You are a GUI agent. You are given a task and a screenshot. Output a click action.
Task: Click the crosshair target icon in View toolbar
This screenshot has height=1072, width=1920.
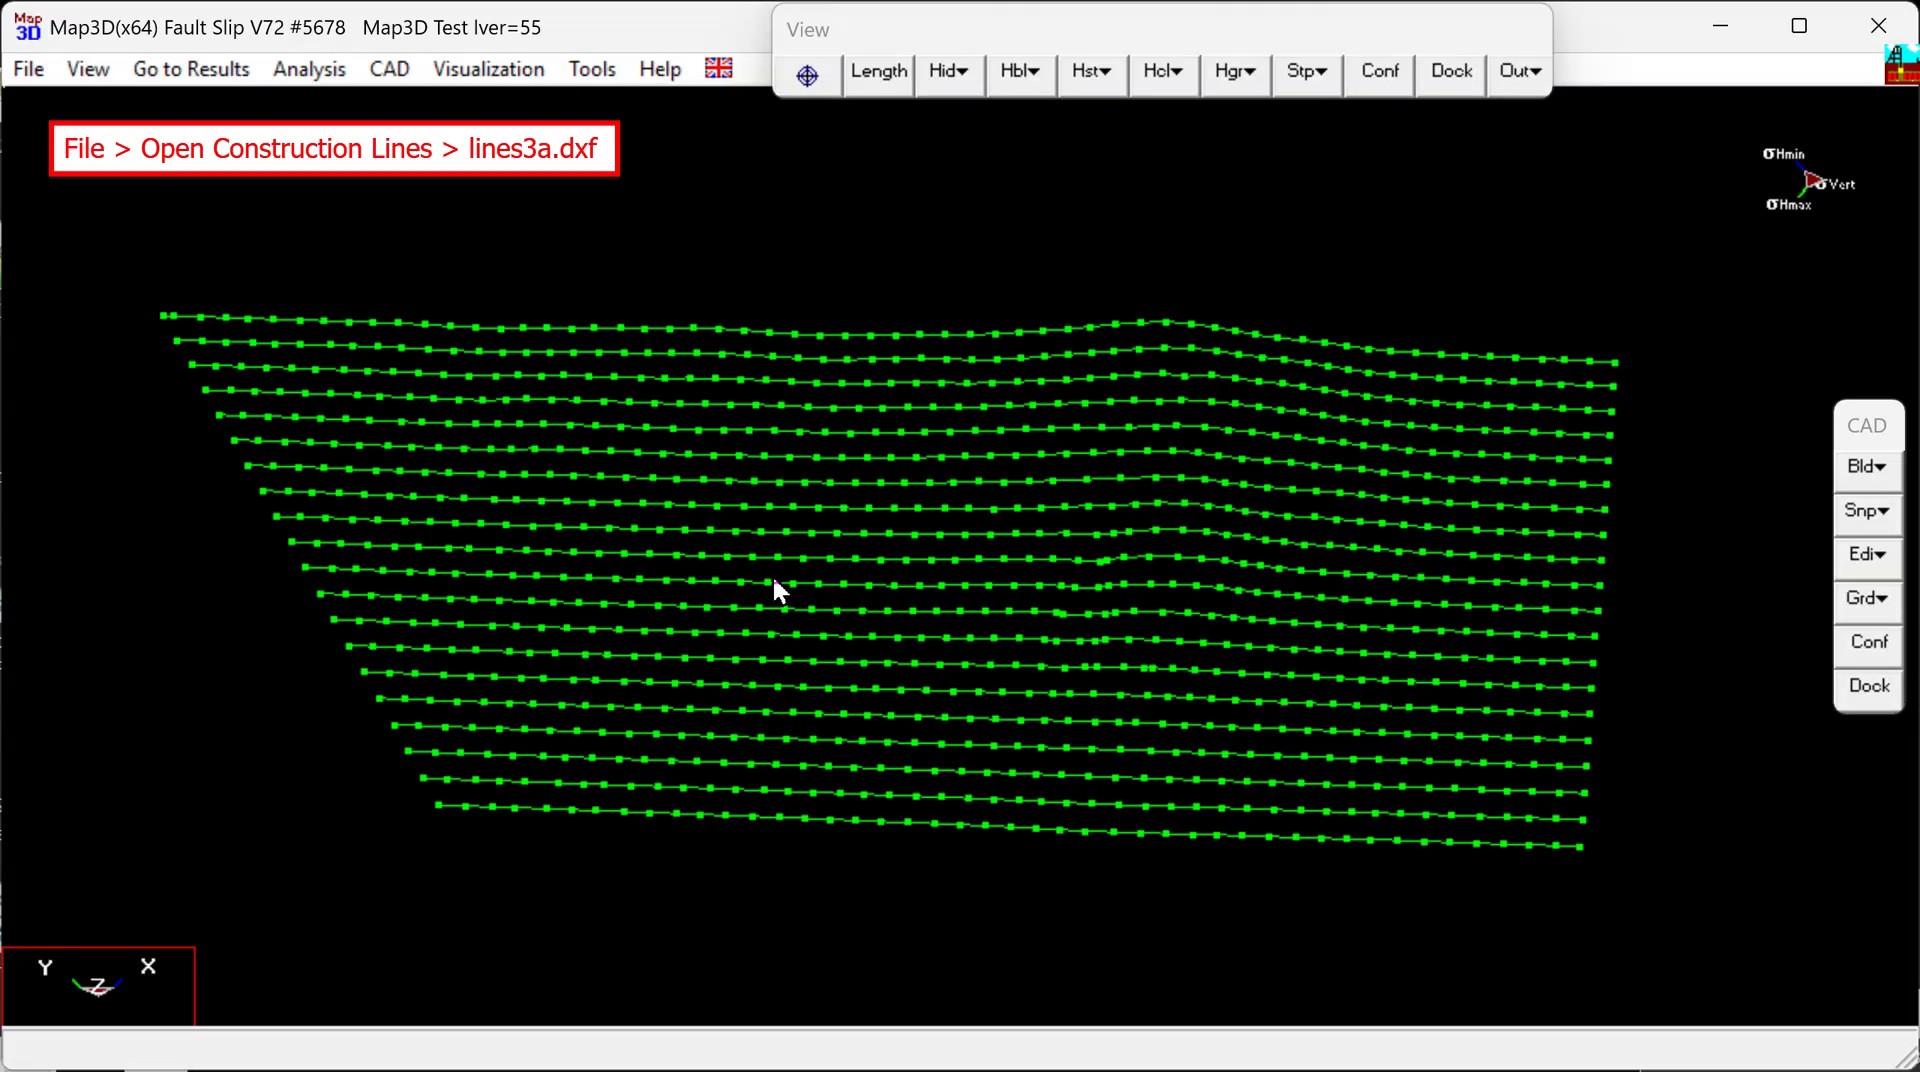(x=807, y=75)
